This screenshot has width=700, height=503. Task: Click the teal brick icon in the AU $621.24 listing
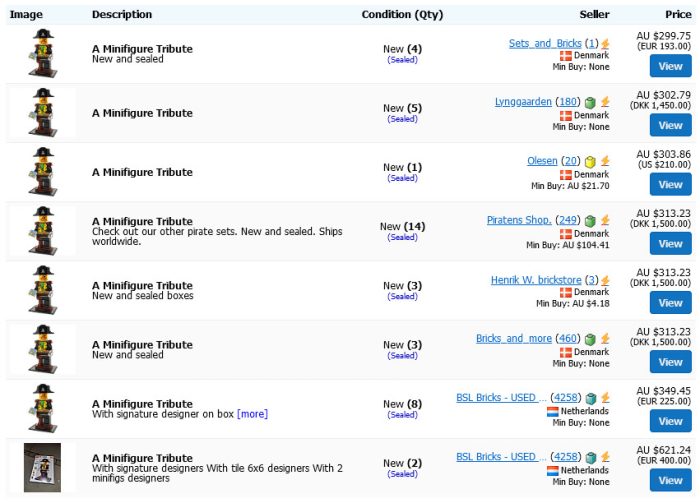tap(591, 457)
